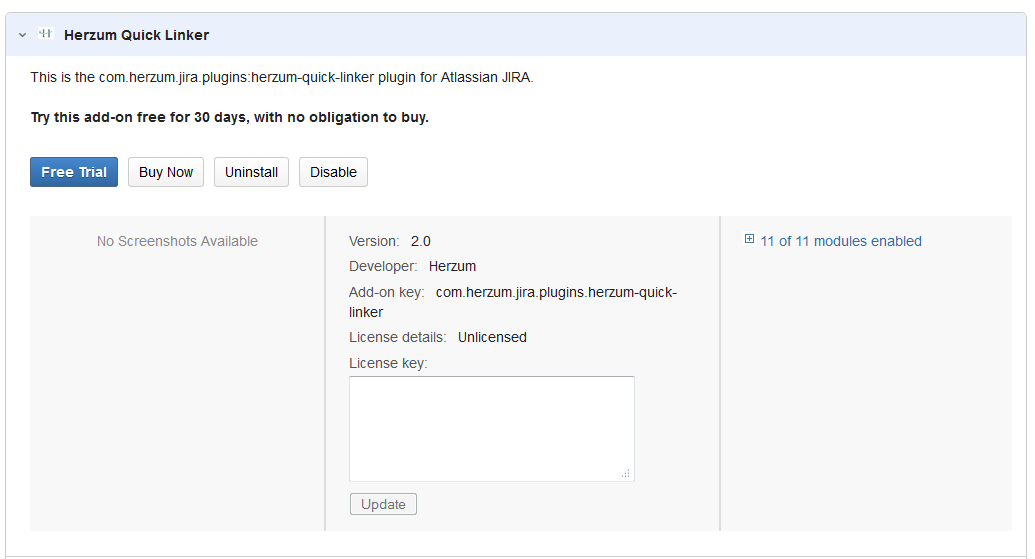This screenshot has width=1035, height=559.
Task: Start the Free Trial
Action: click(74, 172)
